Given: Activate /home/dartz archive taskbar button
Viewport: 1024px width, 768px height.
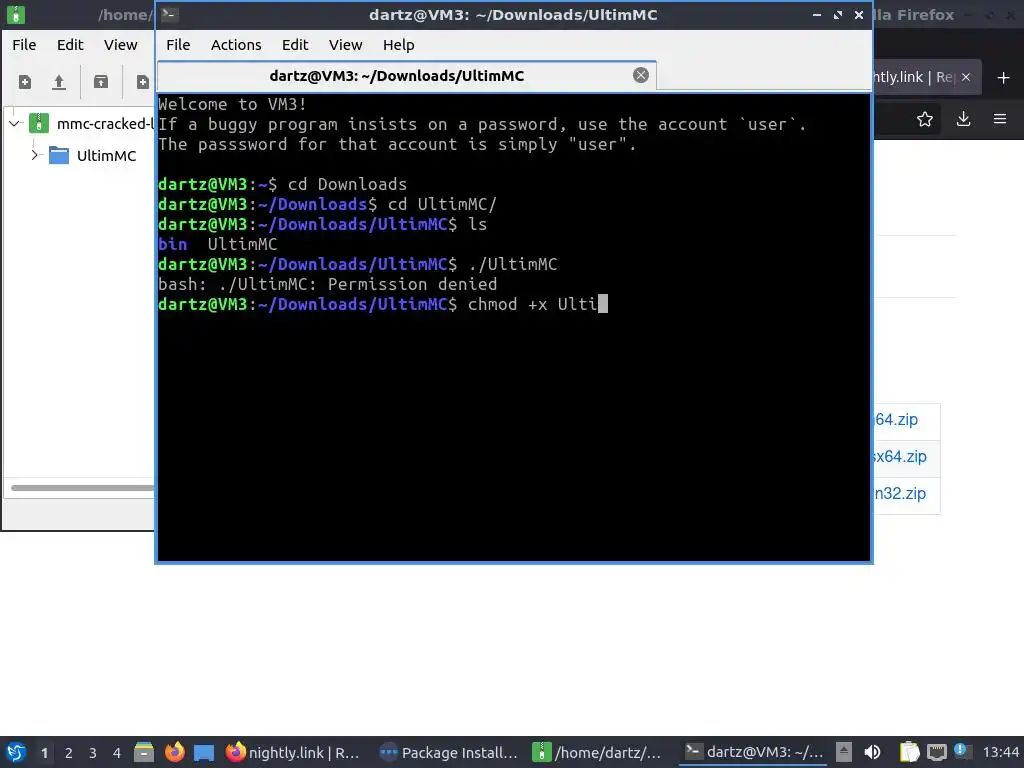Looking at the screenshot, I should (598, 752).
